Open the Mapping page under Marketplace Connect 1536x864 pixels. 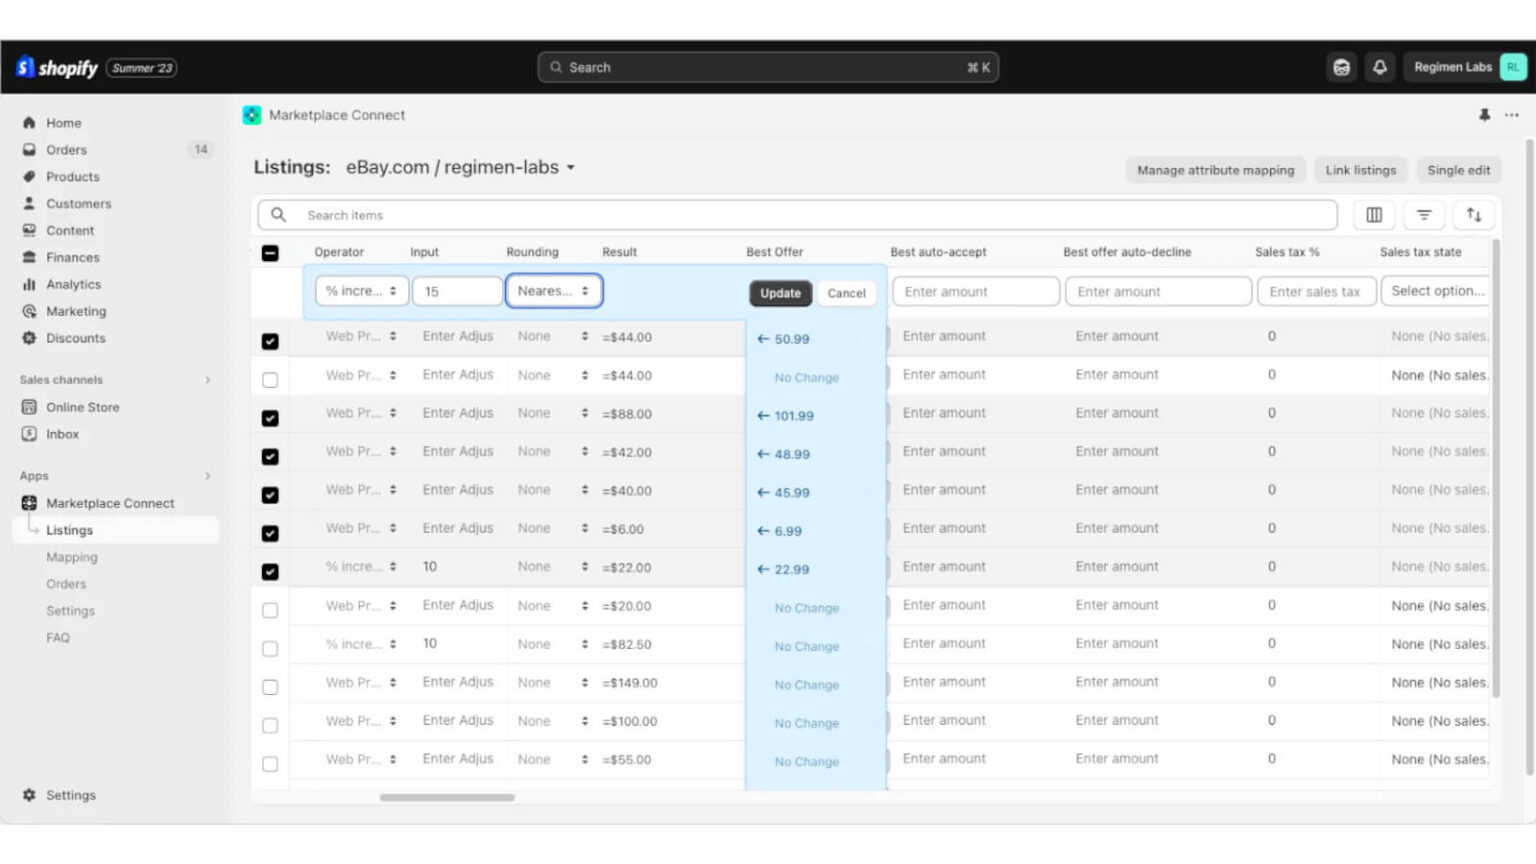coord(71,557)
